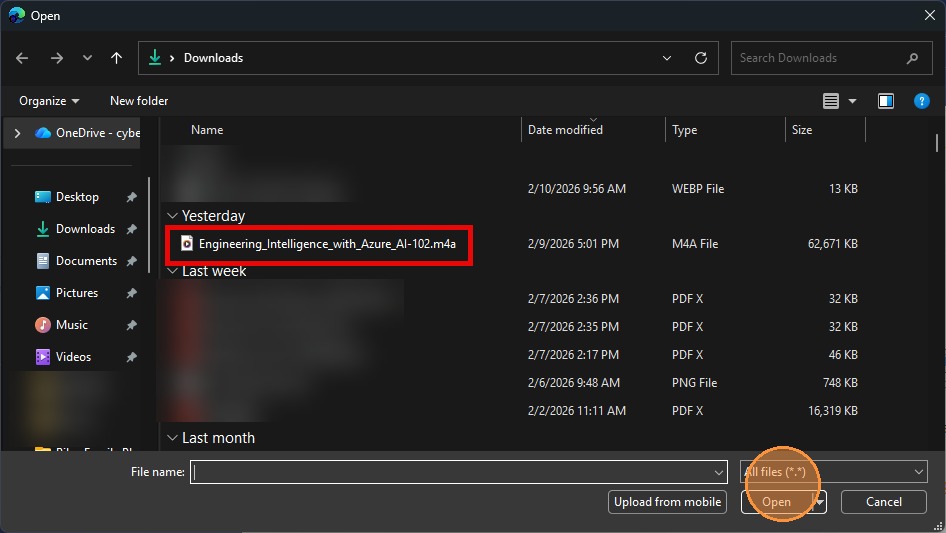Open the All files type filter
This screenshot has width=946, height=533.
[x=833, y=472]
